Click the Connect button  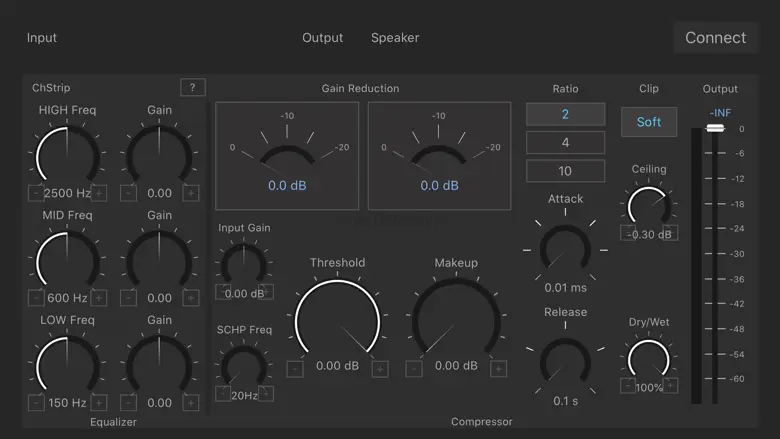click(715, 38)
